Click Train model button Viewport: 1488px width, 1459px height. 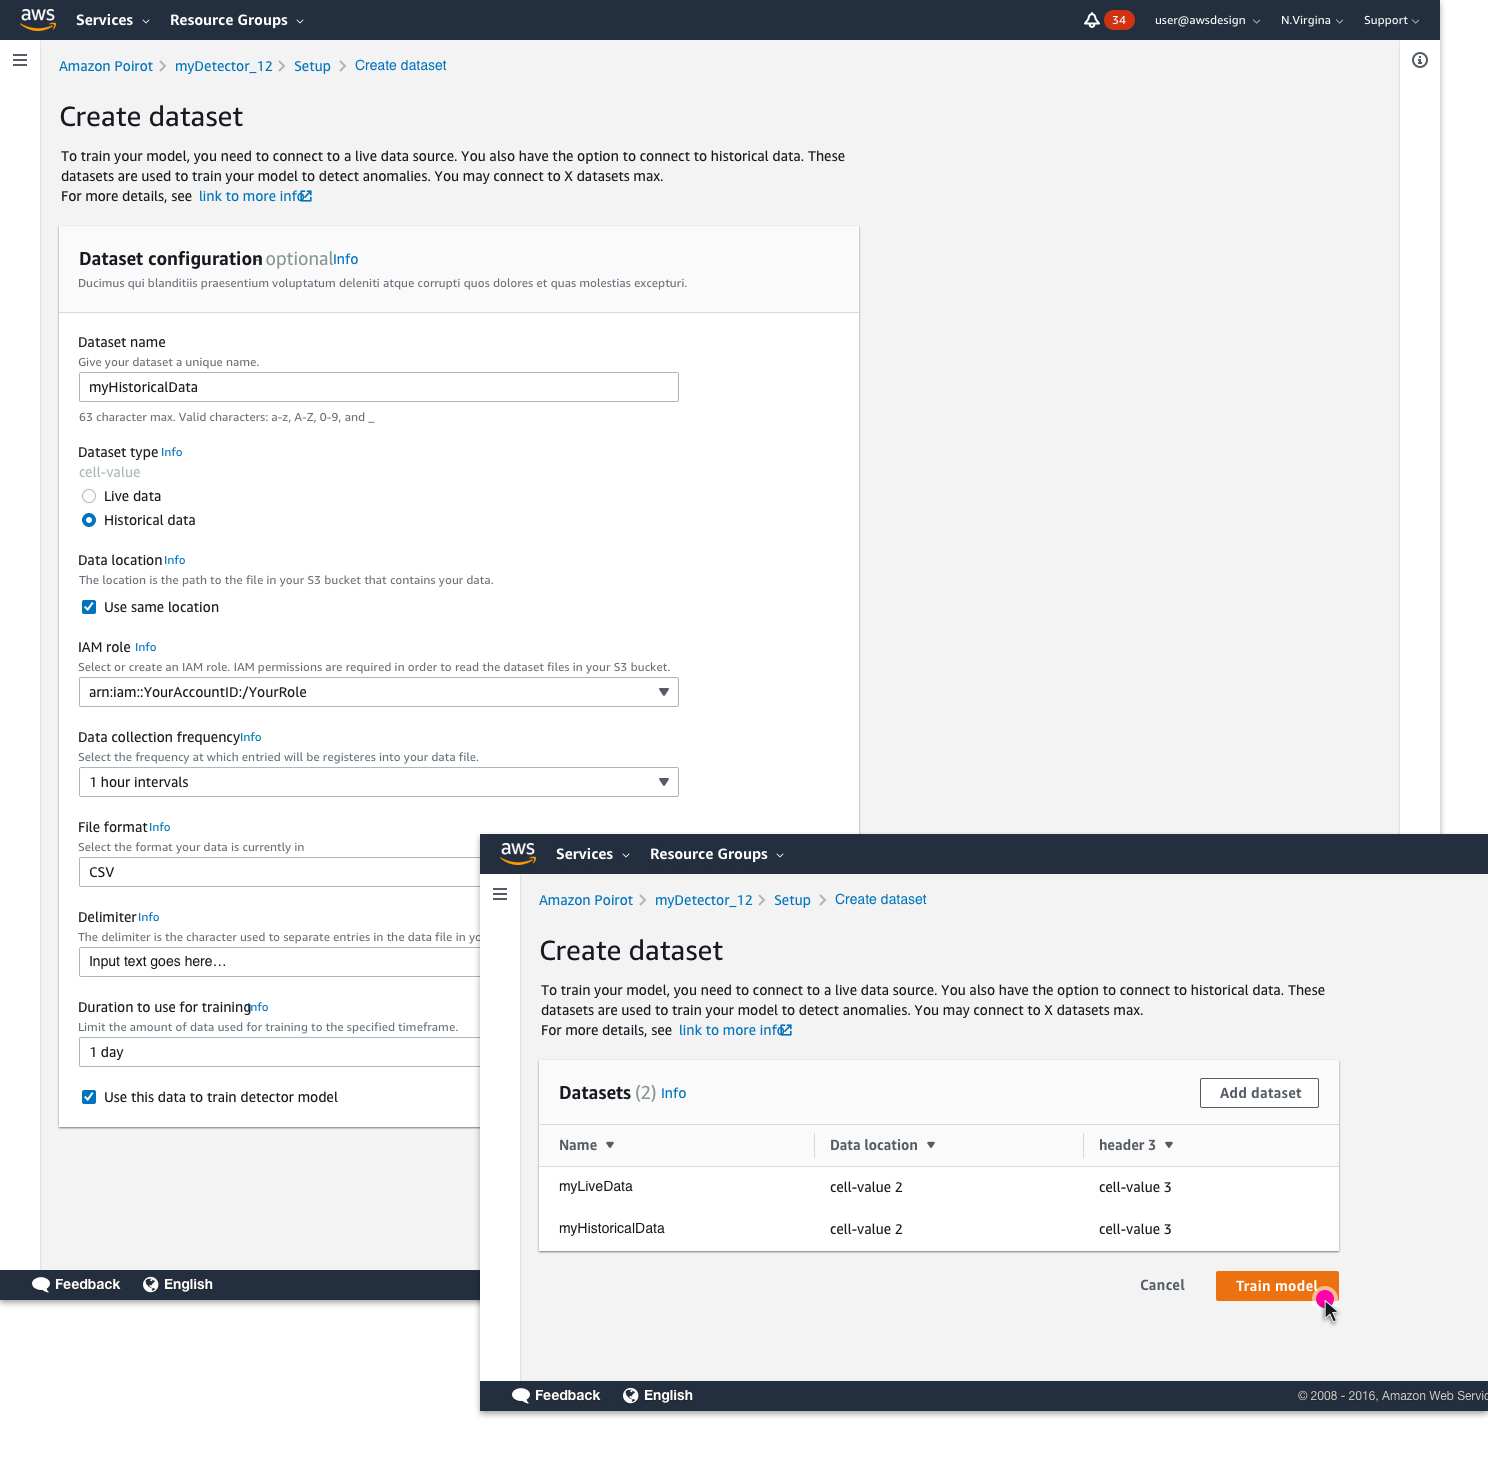click(1277, 1286)
